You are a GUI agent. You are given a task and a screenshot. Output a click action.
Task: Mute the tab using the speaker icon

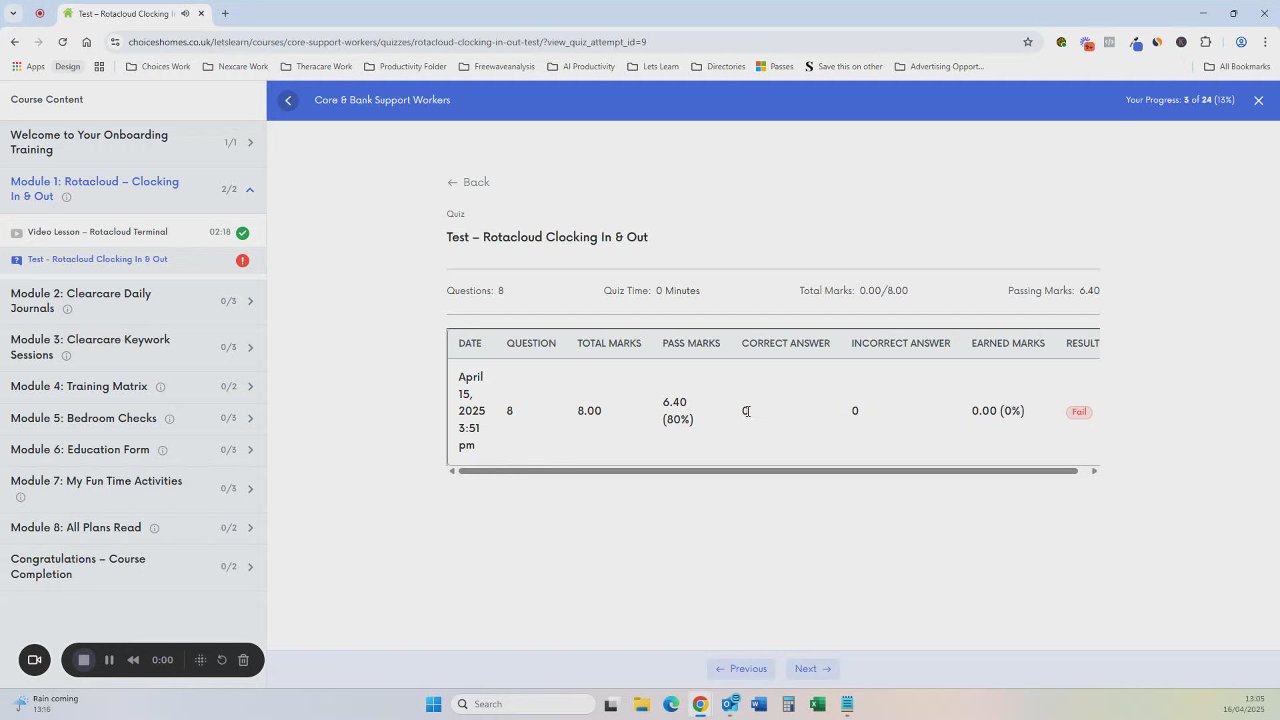(x=185, y=14)
